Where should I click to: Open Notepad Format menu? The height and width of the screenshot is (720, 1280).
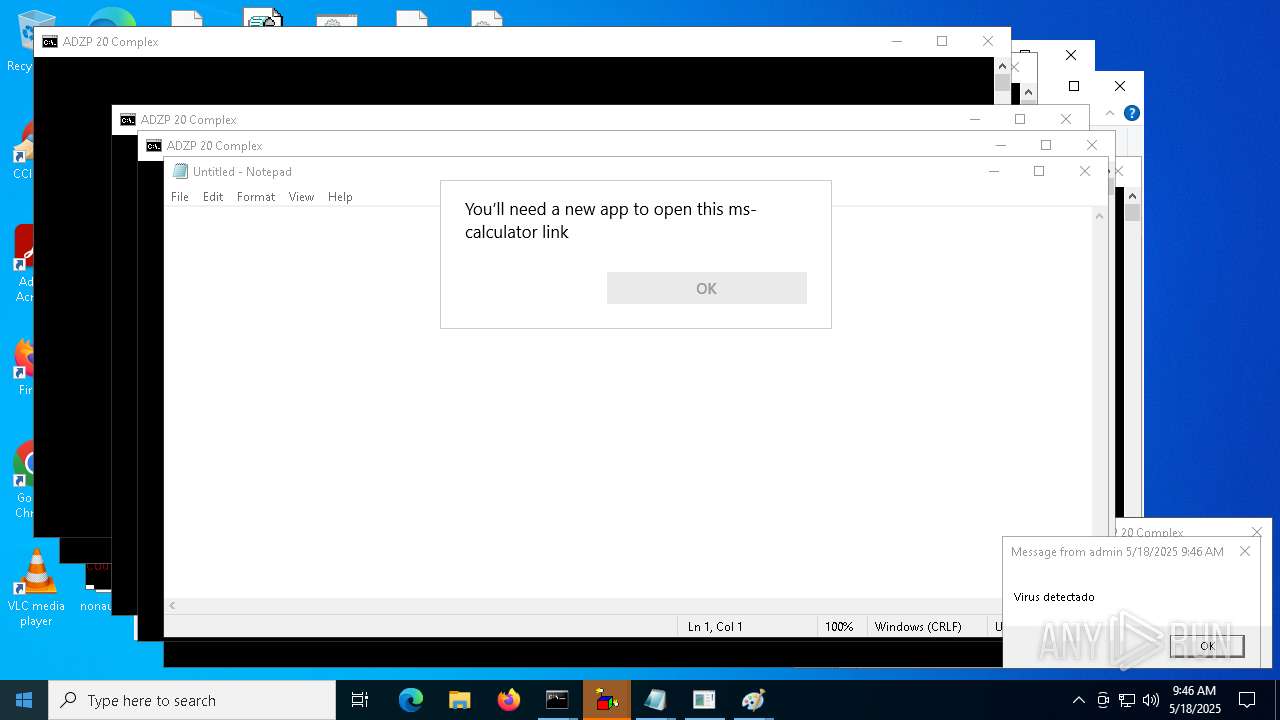256,197
